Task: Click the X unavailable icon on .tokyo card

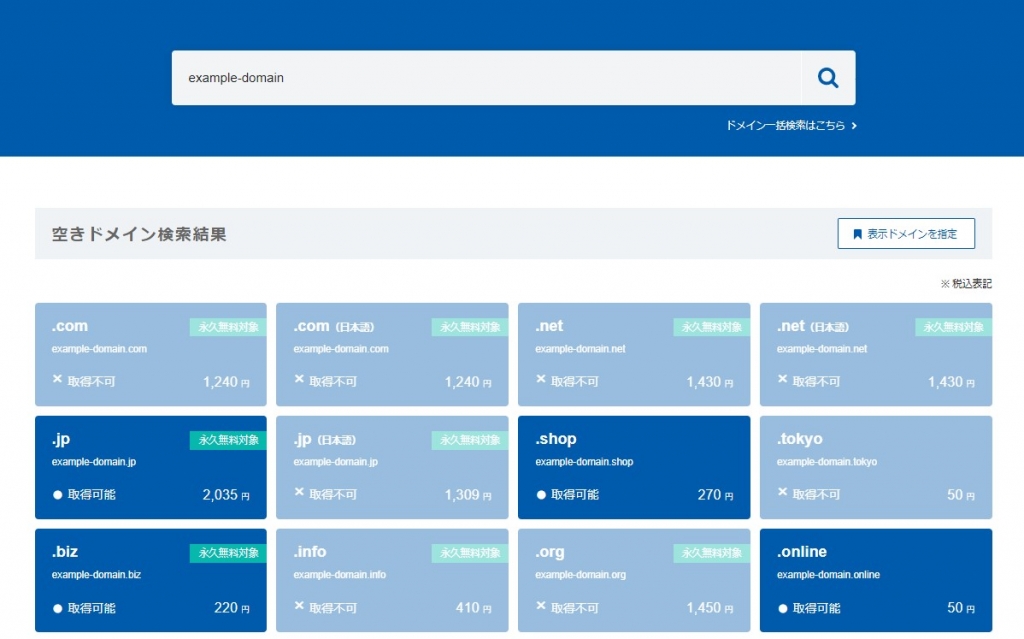Action: pyautogui.click(x=783, y=493)
